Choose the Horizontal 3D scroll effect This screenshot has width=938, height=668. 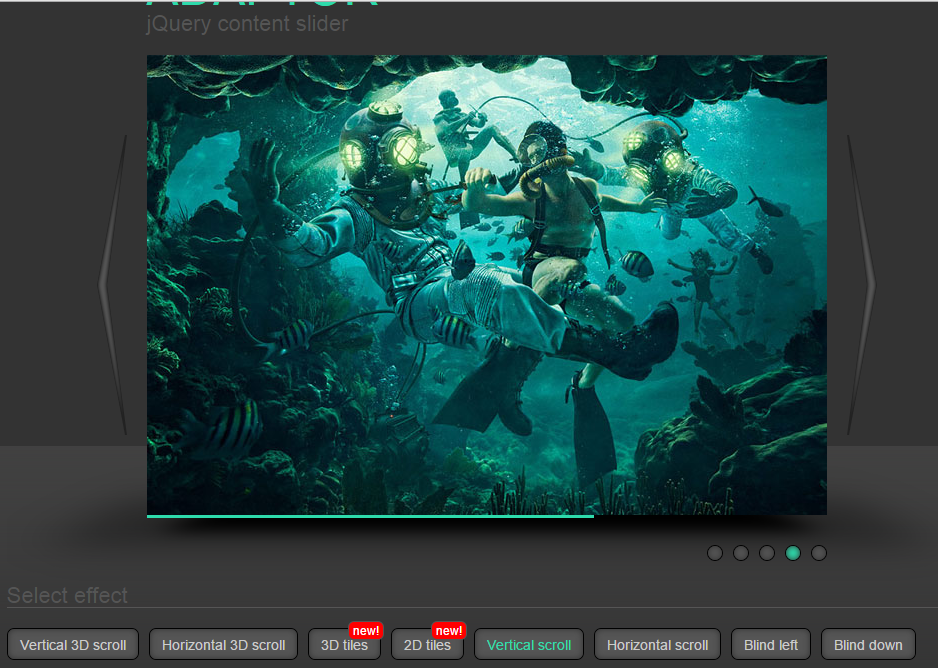tap(223, 645)
